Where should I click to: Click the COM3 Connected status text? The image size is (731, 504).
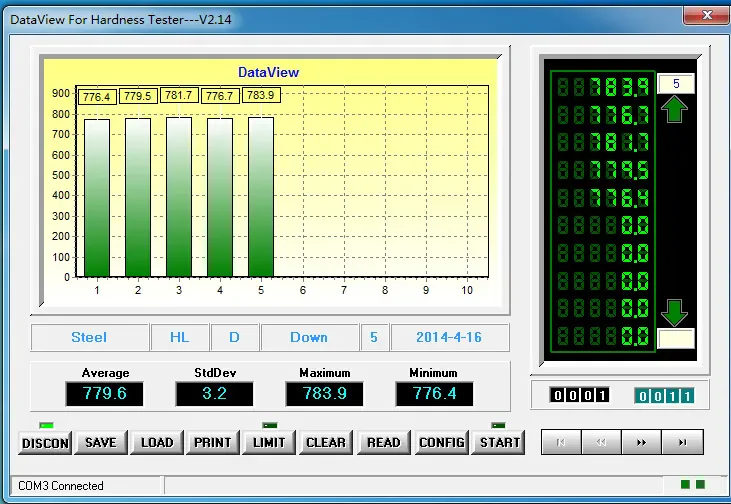pos(61,486)
